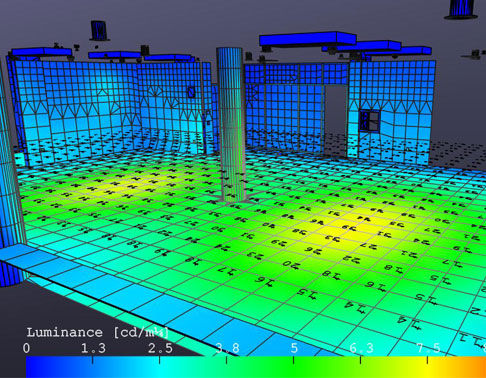The width and height of the screenshot is (486, 378).
Task: Pick the dark blue end of color bar
Action: [x=37, y=367]
